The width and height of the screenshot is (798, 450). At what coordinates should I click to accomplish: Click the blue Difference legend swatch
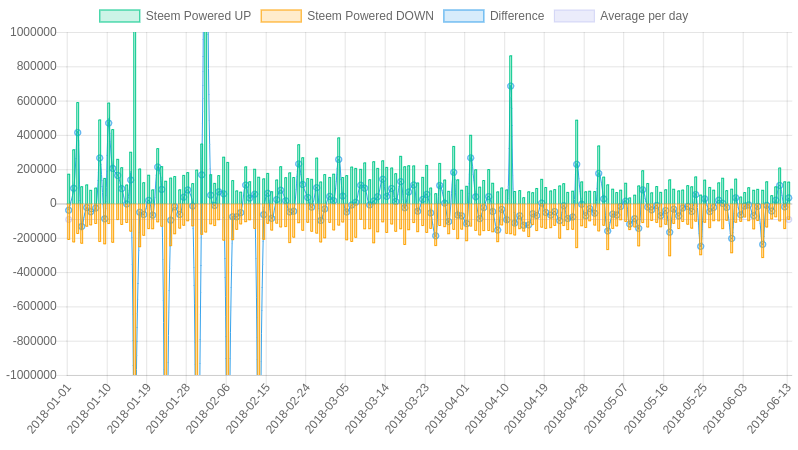[464, 16]
